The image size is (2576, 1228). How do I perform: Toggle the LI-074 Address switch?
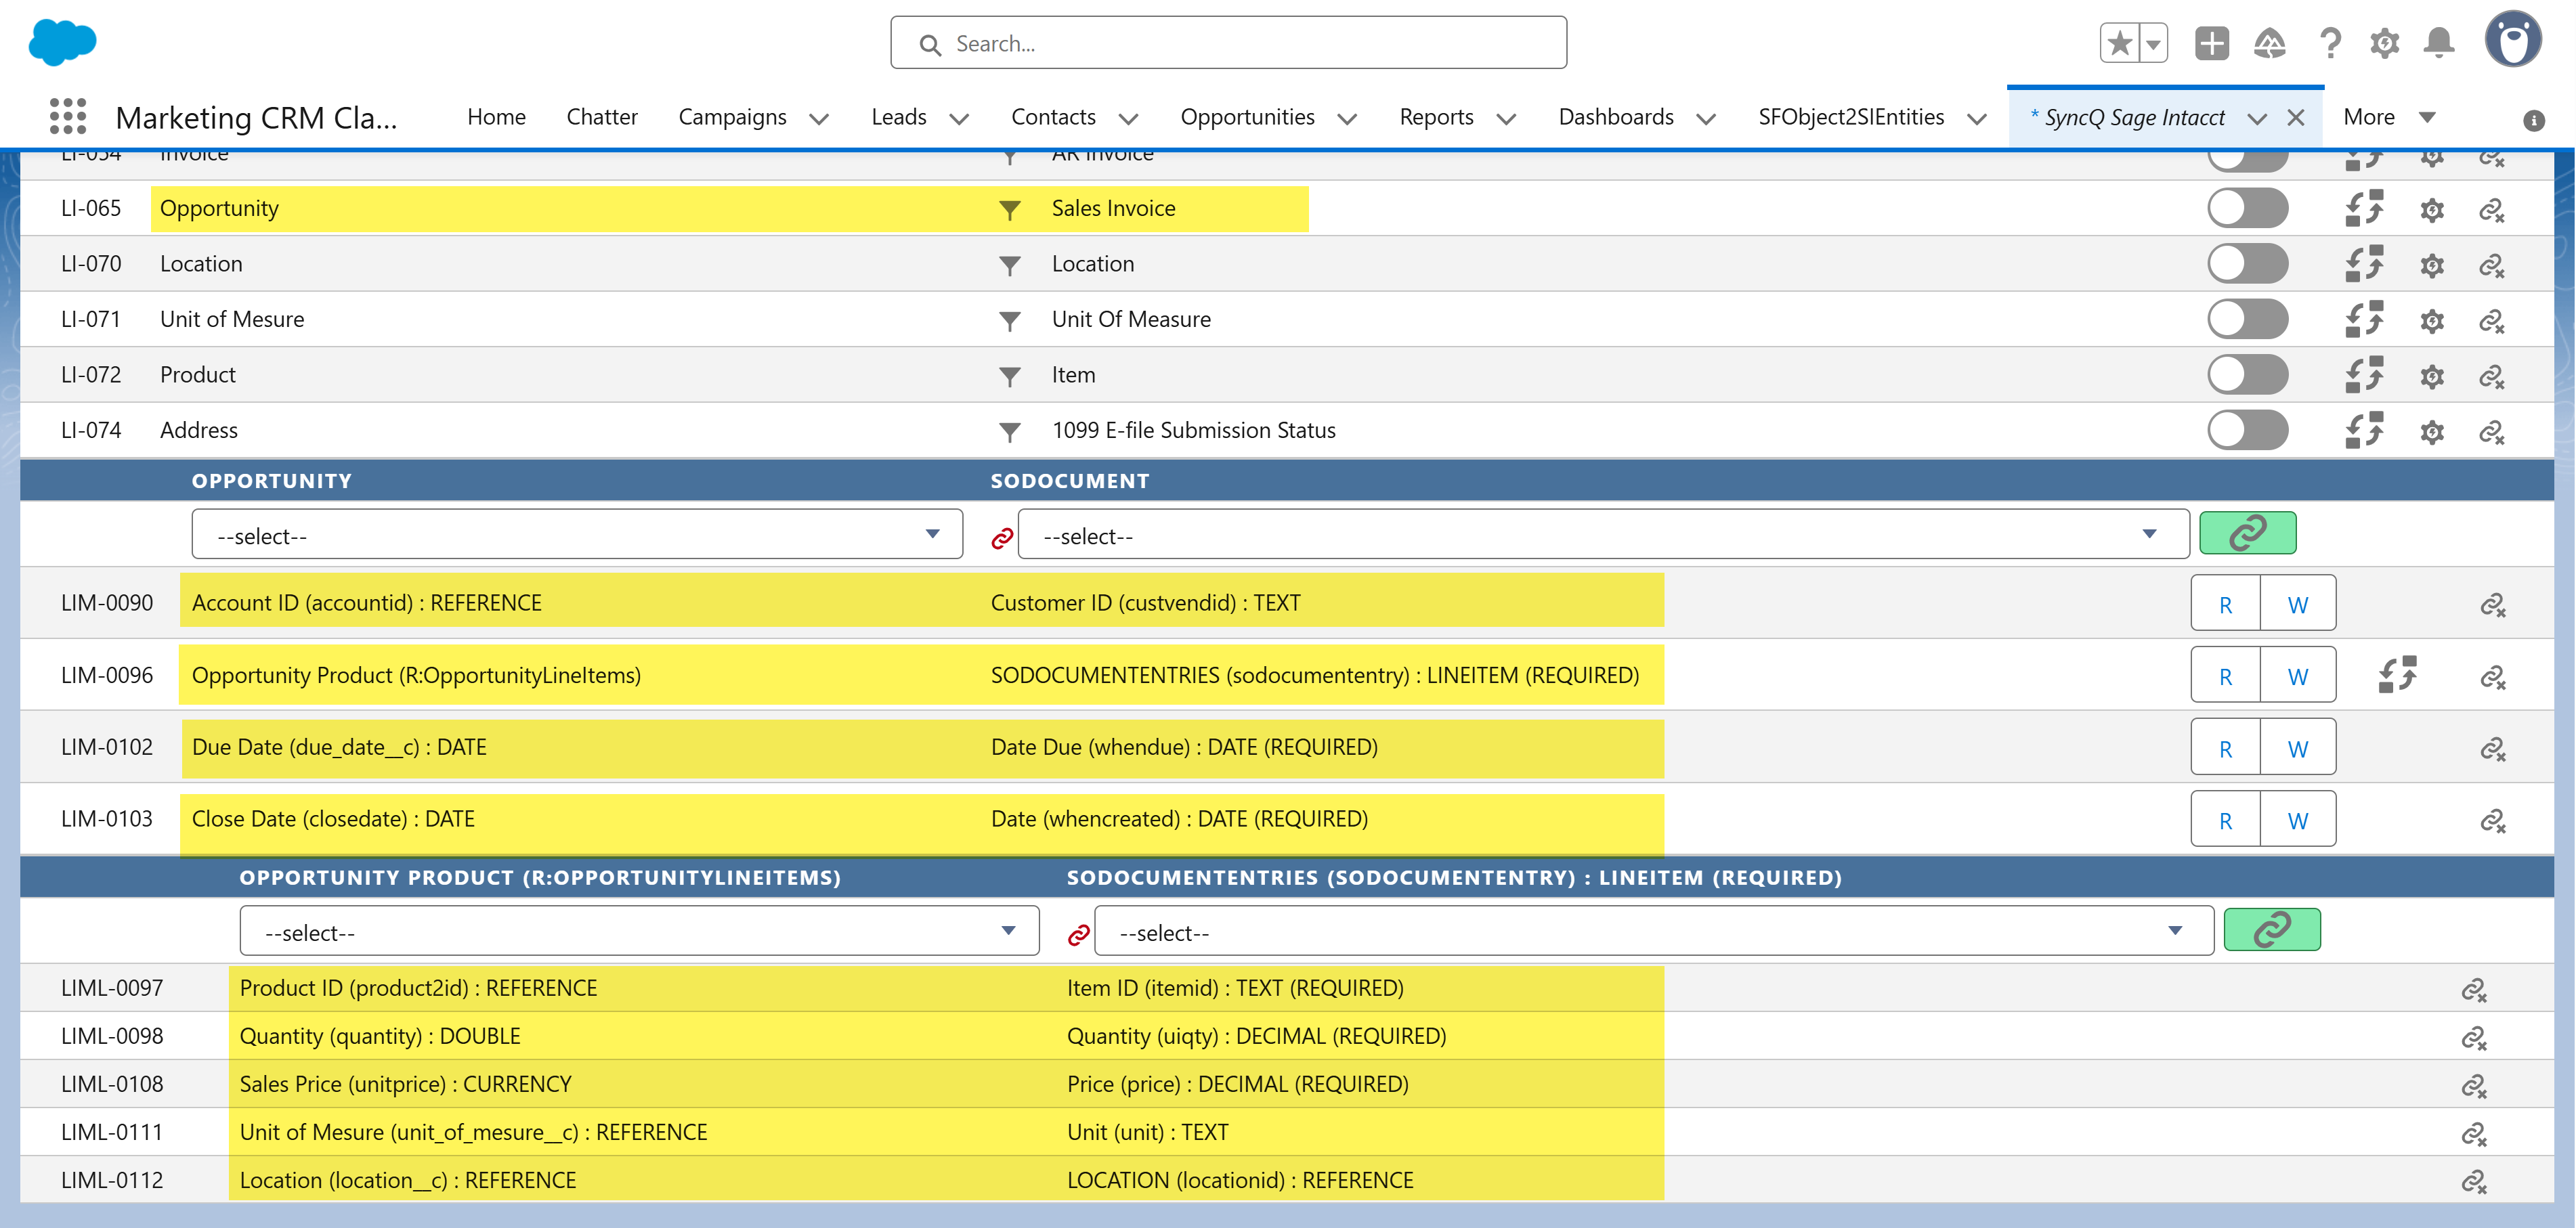[x=2247, y=431]
